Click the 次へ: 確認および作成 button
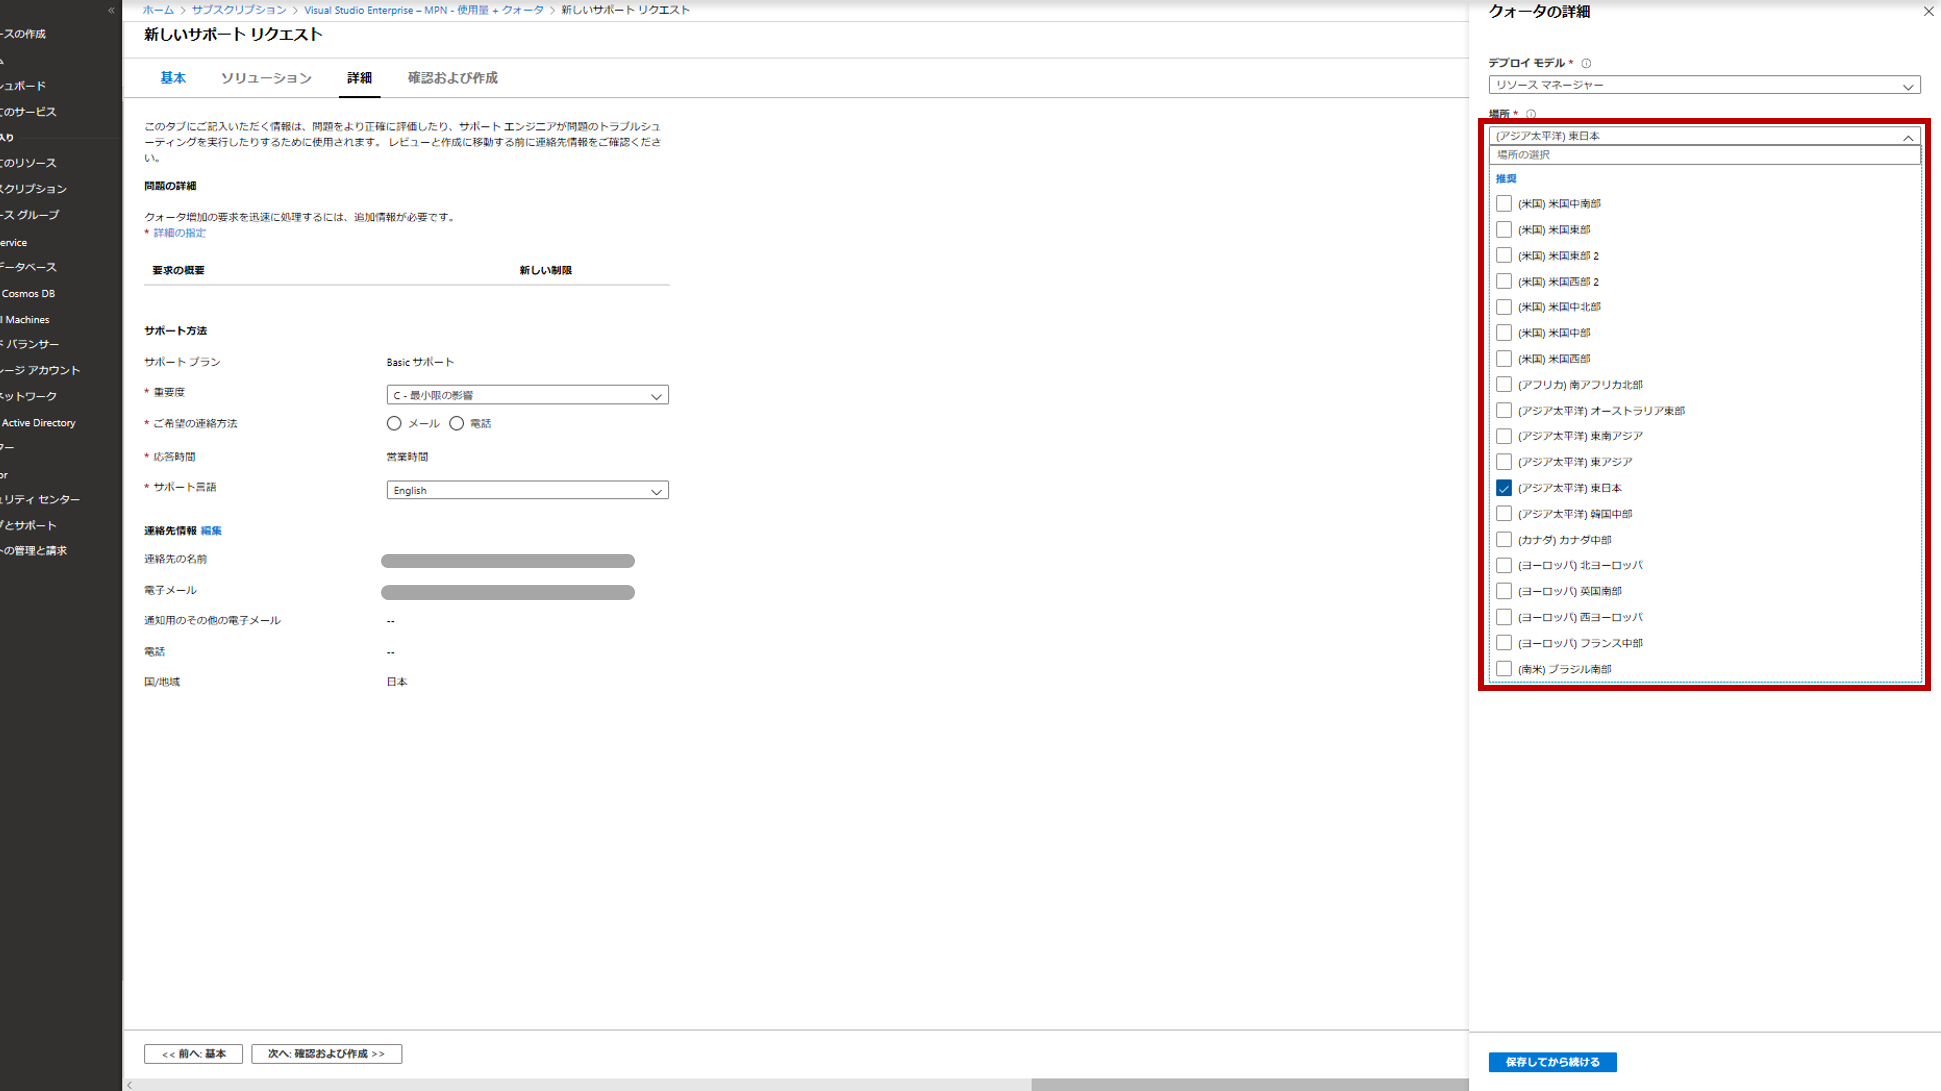Viewport: 1941px width, 1091px height. pos(326,1054)
